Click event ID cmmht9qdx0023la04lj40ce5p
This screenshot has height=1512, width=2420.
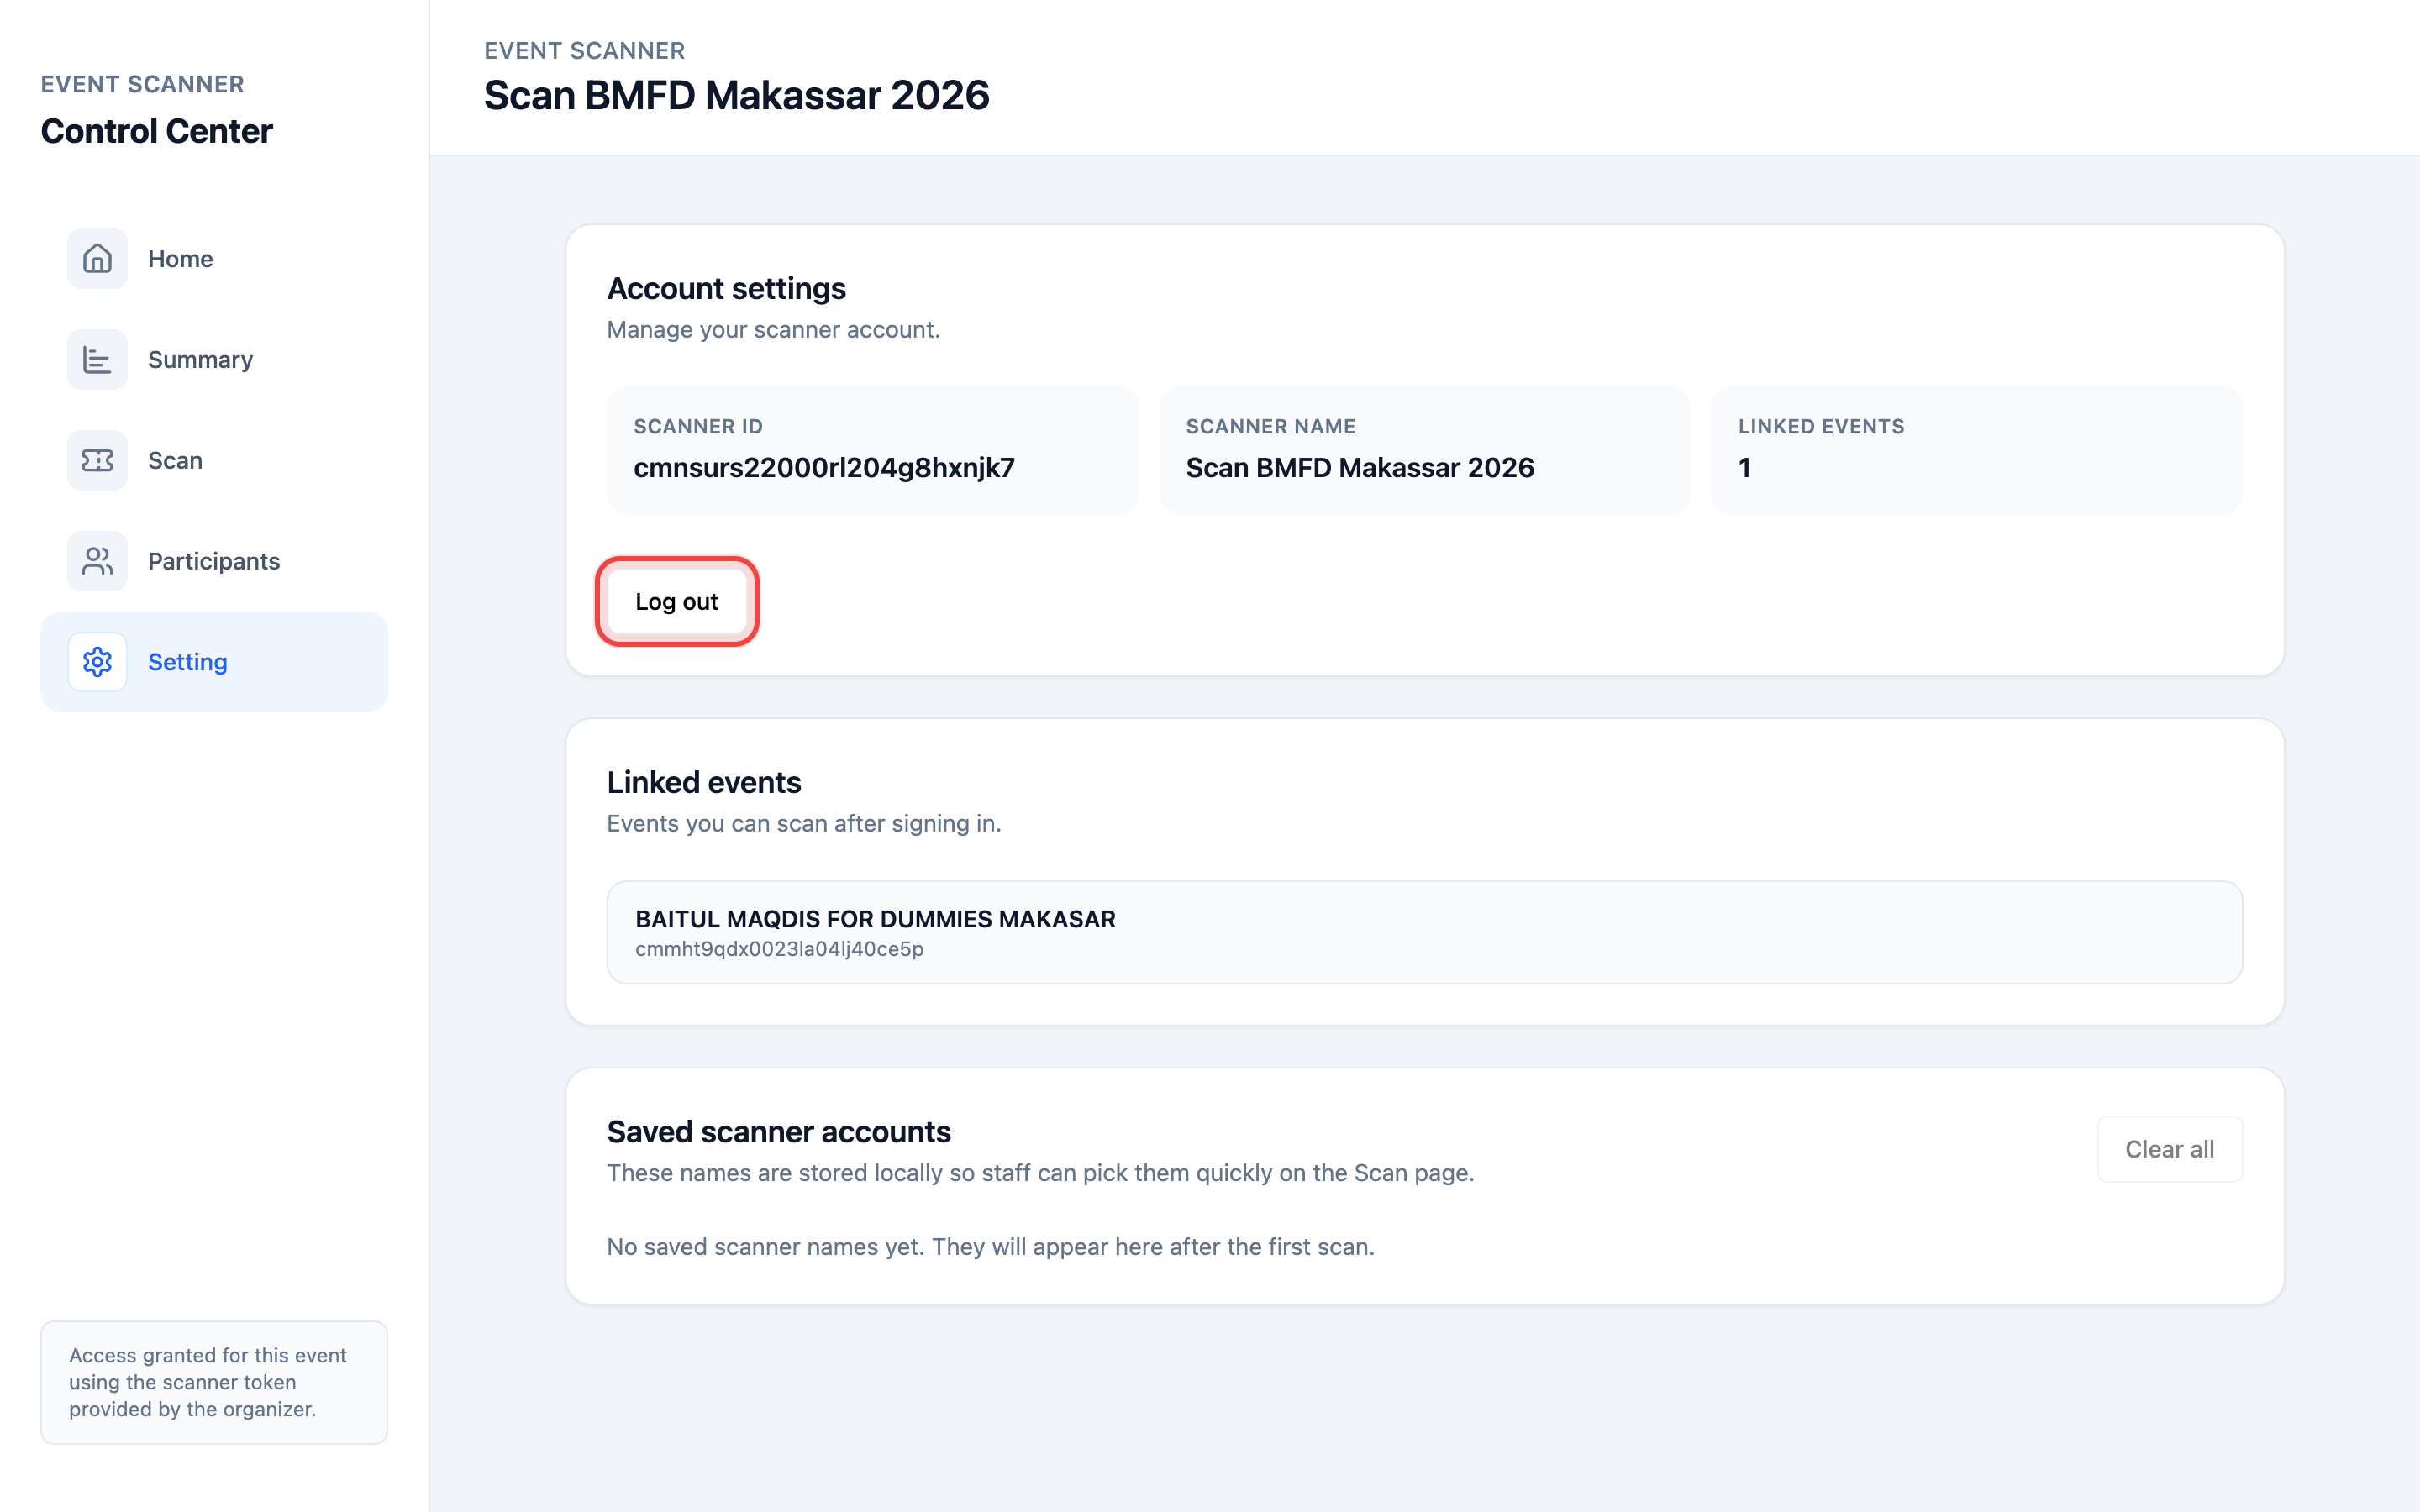[x=779, y=949]
